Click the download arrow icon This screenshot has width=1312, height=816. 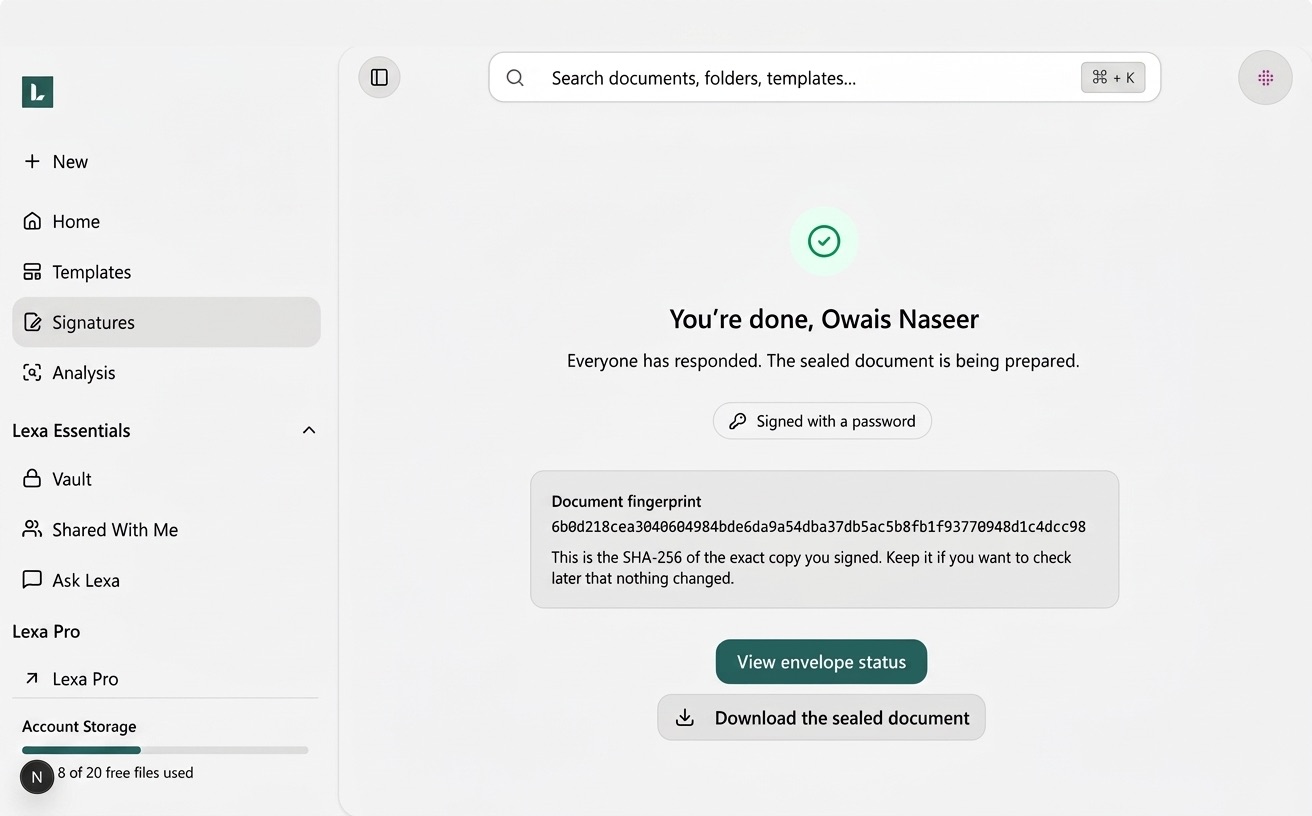click(x=685, y=718)
